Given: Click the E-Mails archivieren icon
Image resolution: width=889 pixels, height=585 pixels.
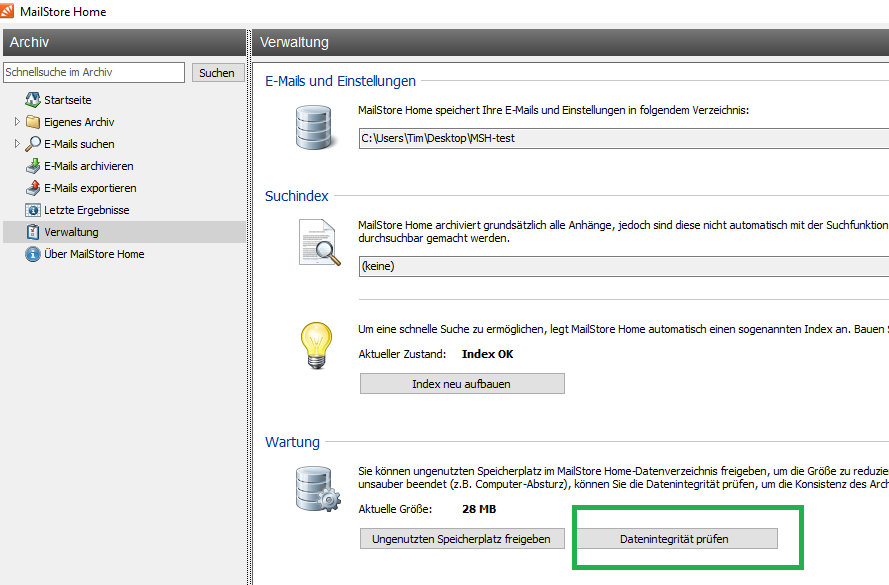Looking at the screenshot, I should pyautogui.click(x=33, y=166).
